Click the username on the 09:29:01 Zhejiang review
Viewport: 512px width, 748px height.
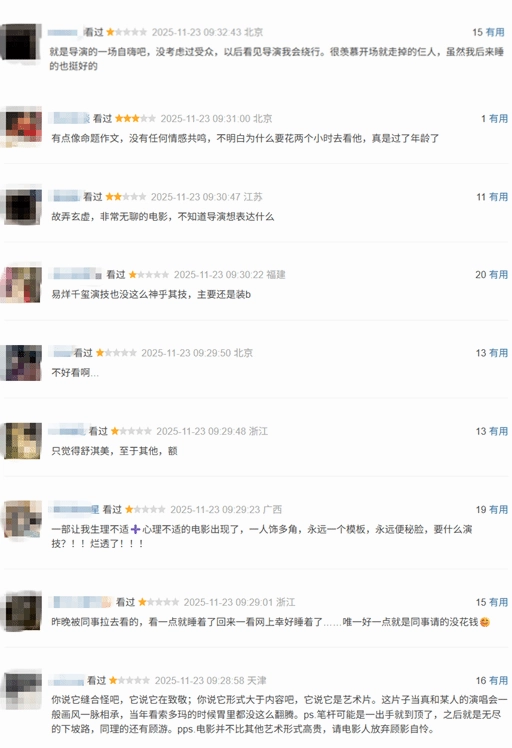[82, 602]
